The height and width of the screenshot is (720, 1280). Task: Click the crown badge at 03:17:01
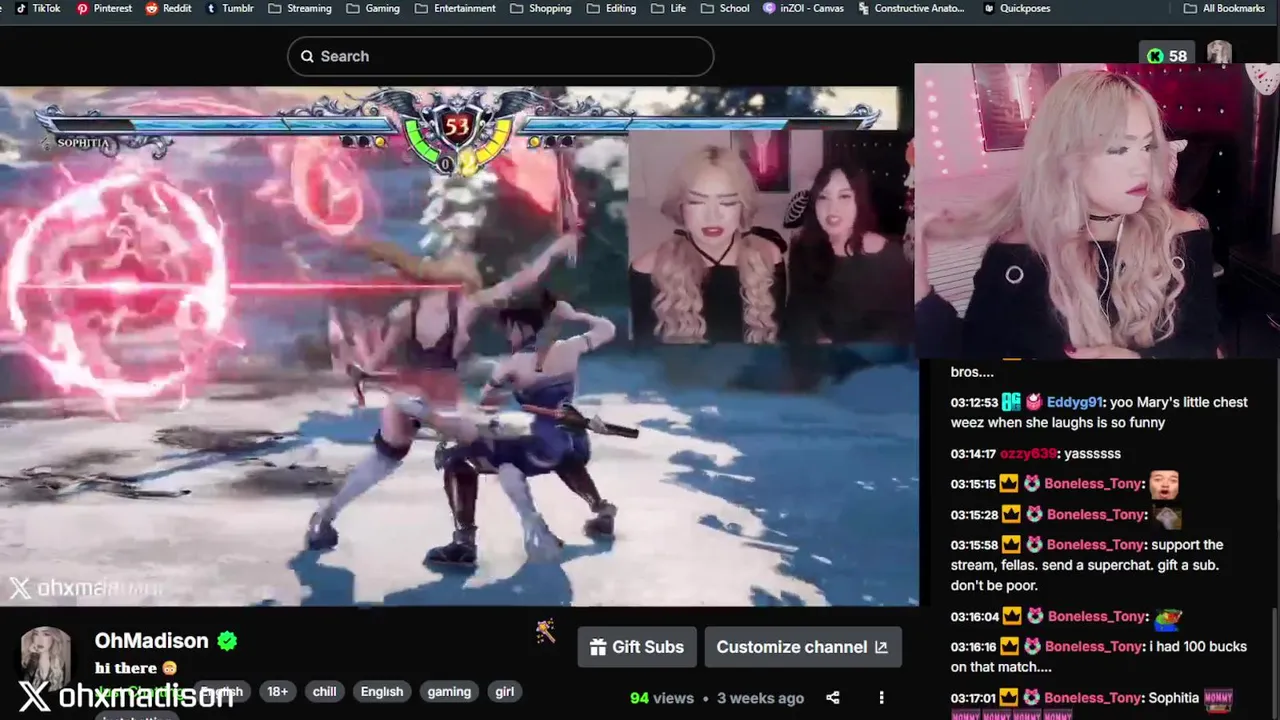coord(1010,698)
